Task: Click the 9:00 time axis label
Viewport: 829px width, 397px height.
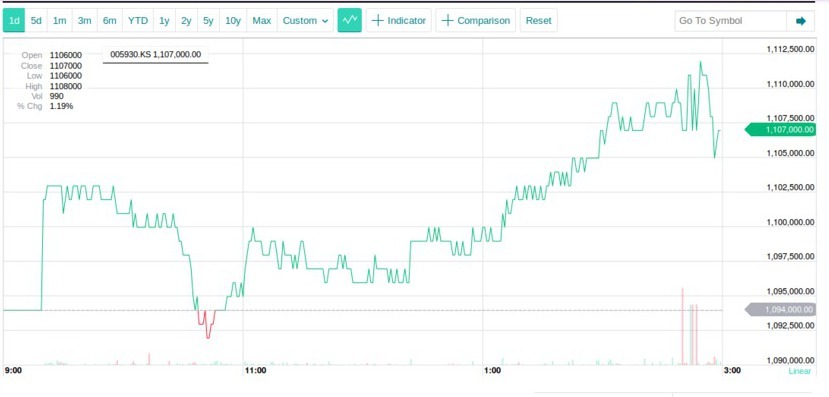Action: tap(13, 371)
